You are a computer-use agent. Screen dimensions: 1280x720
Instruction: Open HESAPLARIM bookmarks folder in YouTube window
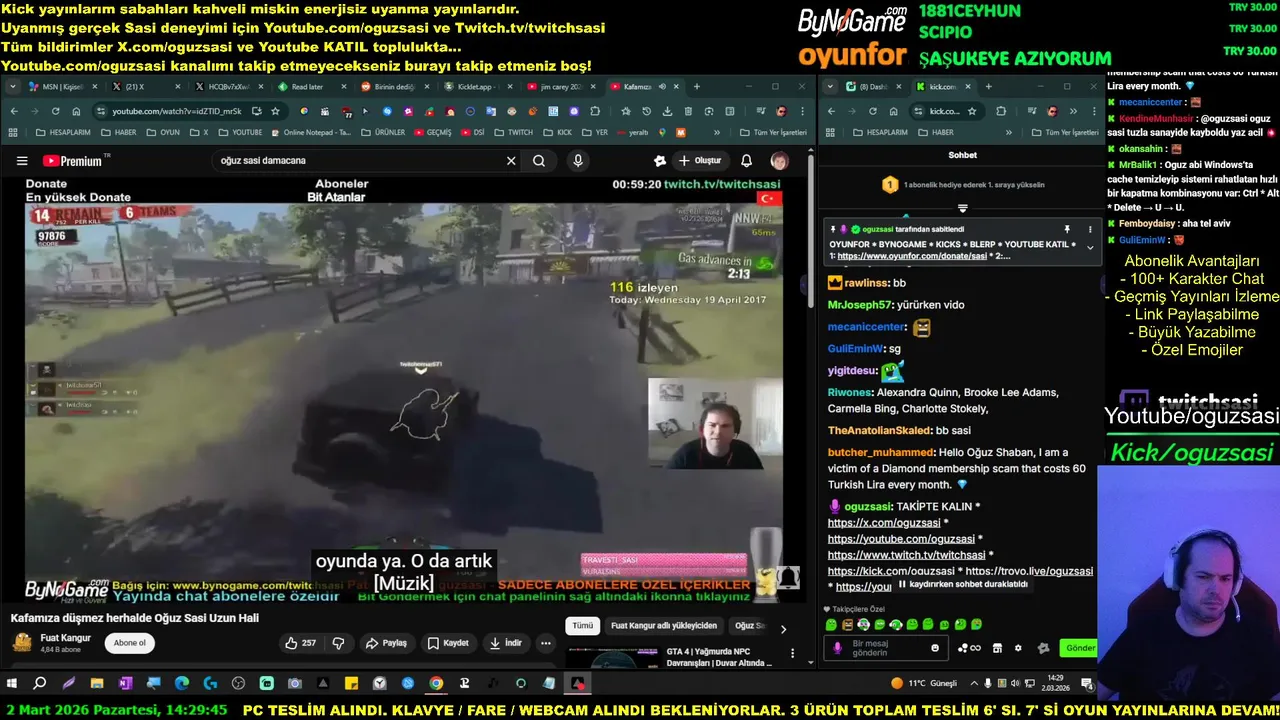(62, 132)
